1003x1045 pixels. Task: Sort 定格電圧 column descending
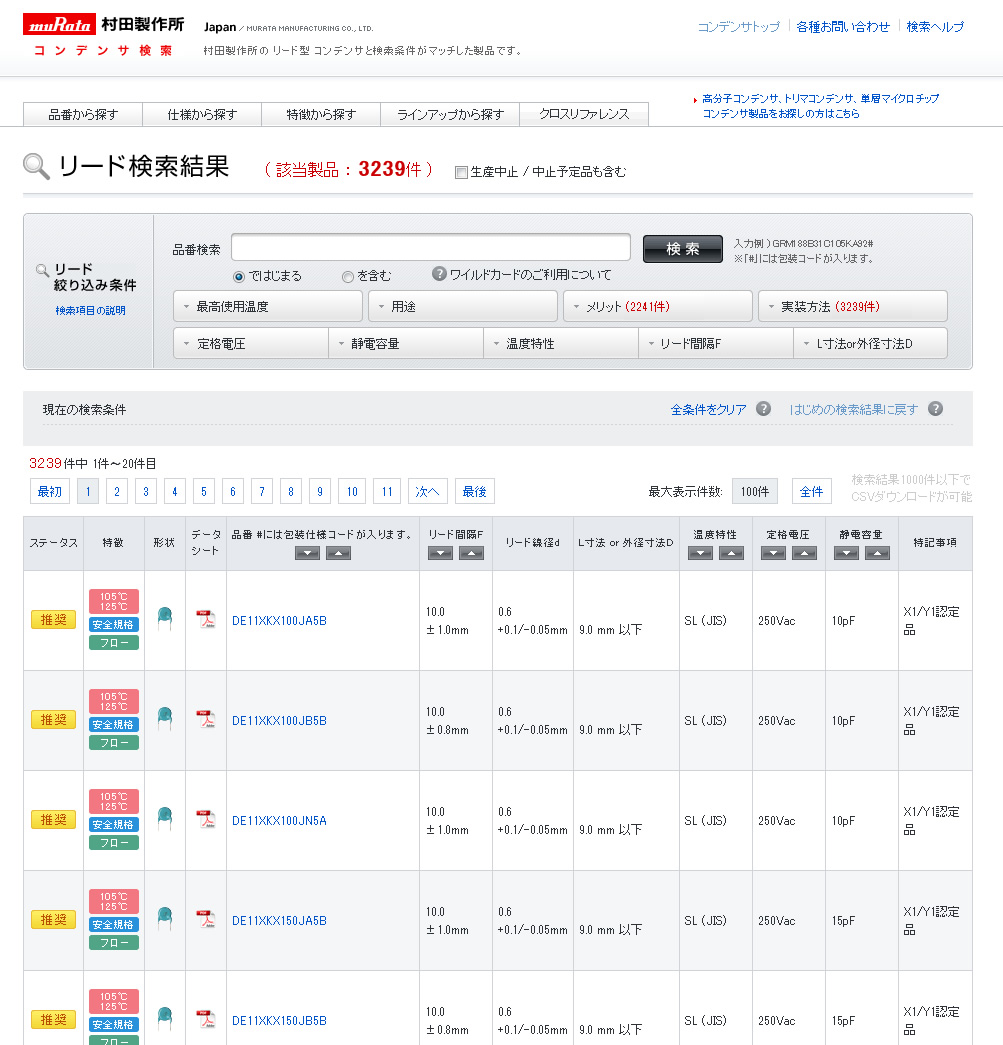point(773,553)
